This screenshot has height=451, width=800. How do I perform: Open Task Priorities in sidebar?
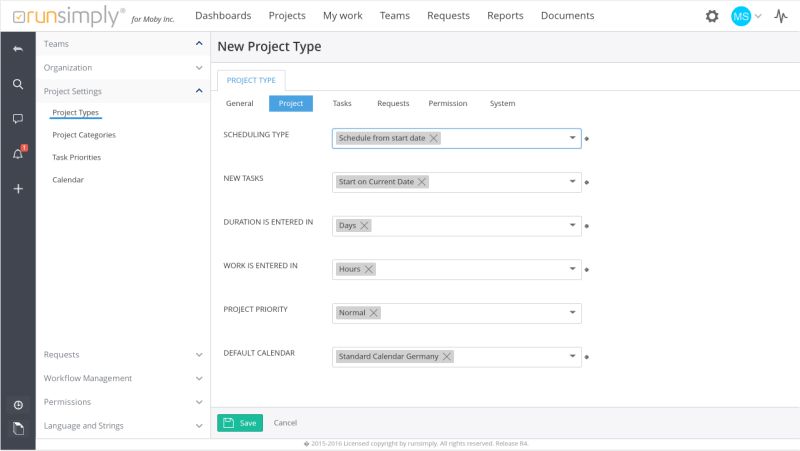[x=77, y=158]
